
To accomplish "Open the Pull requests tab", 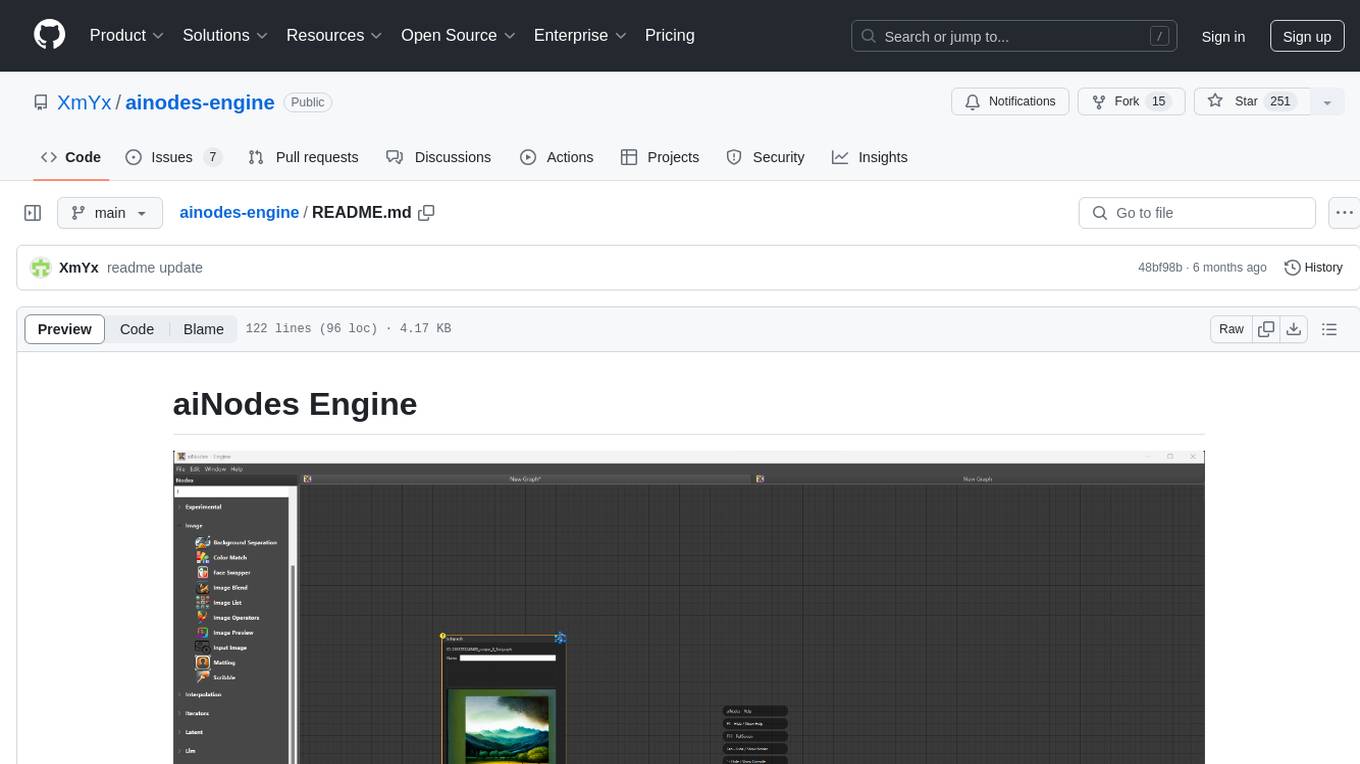I will pyautogui.click(x=303, y=157).
